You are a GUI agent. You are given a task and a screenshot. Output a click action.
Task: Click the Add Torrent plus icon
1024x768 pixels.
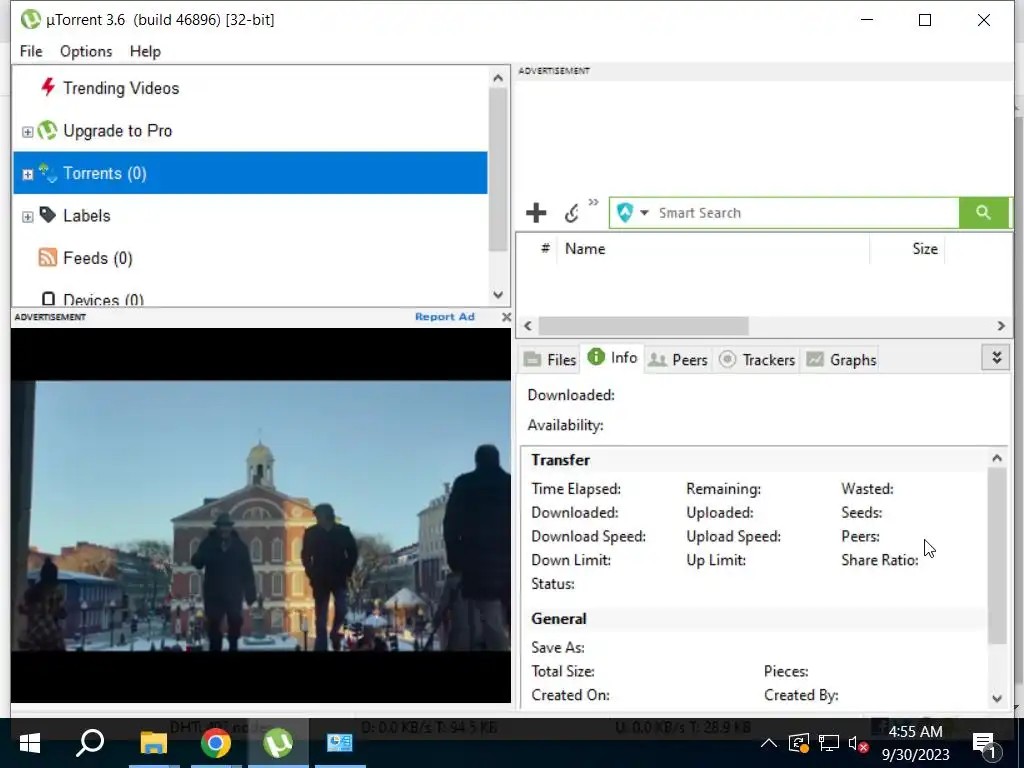[x=536, y=213]
